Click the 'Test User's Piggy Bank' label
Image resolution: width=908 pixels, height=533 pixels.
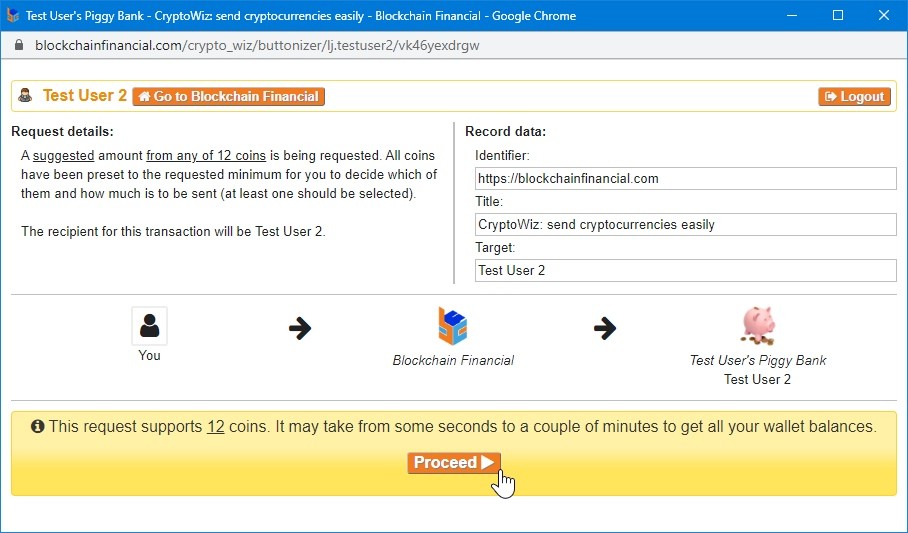(x=758, y=360)
